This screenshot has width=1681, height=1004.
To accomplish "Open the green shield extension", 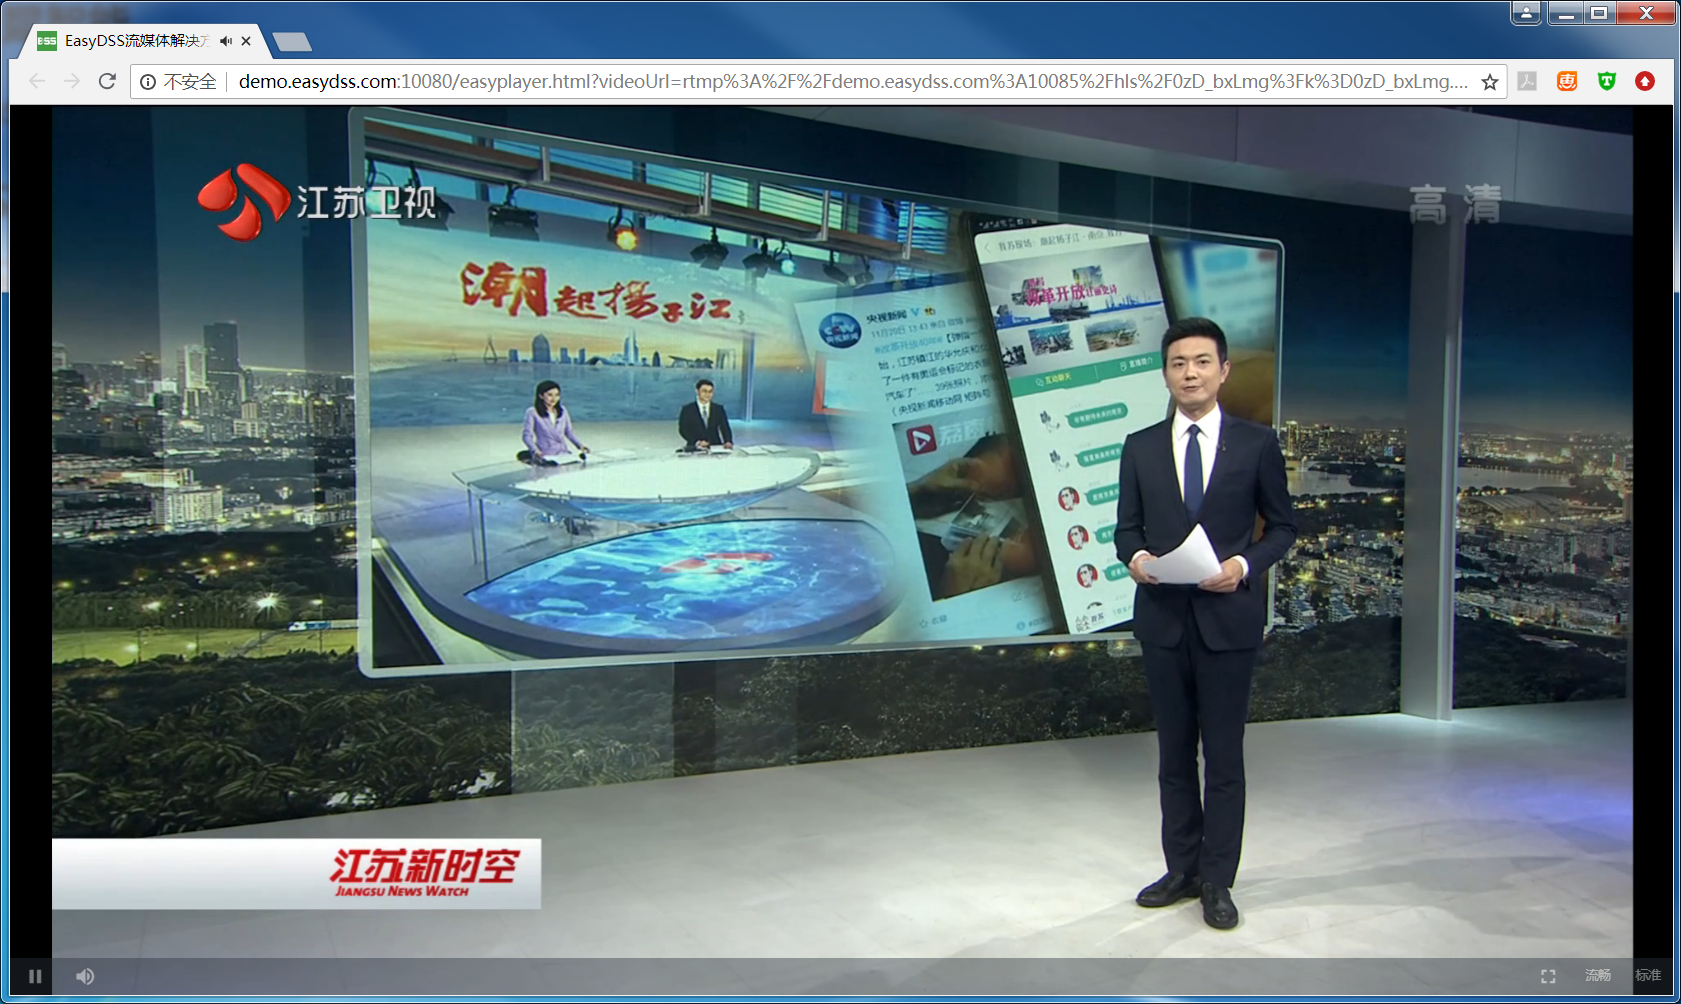I will 1607,81.
